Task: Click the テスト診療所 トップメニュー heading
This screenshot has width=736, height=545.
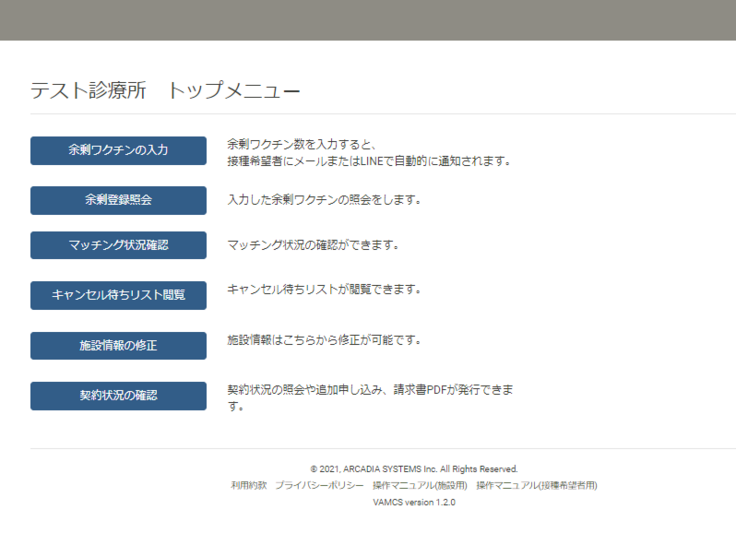Action: [165, 91]
